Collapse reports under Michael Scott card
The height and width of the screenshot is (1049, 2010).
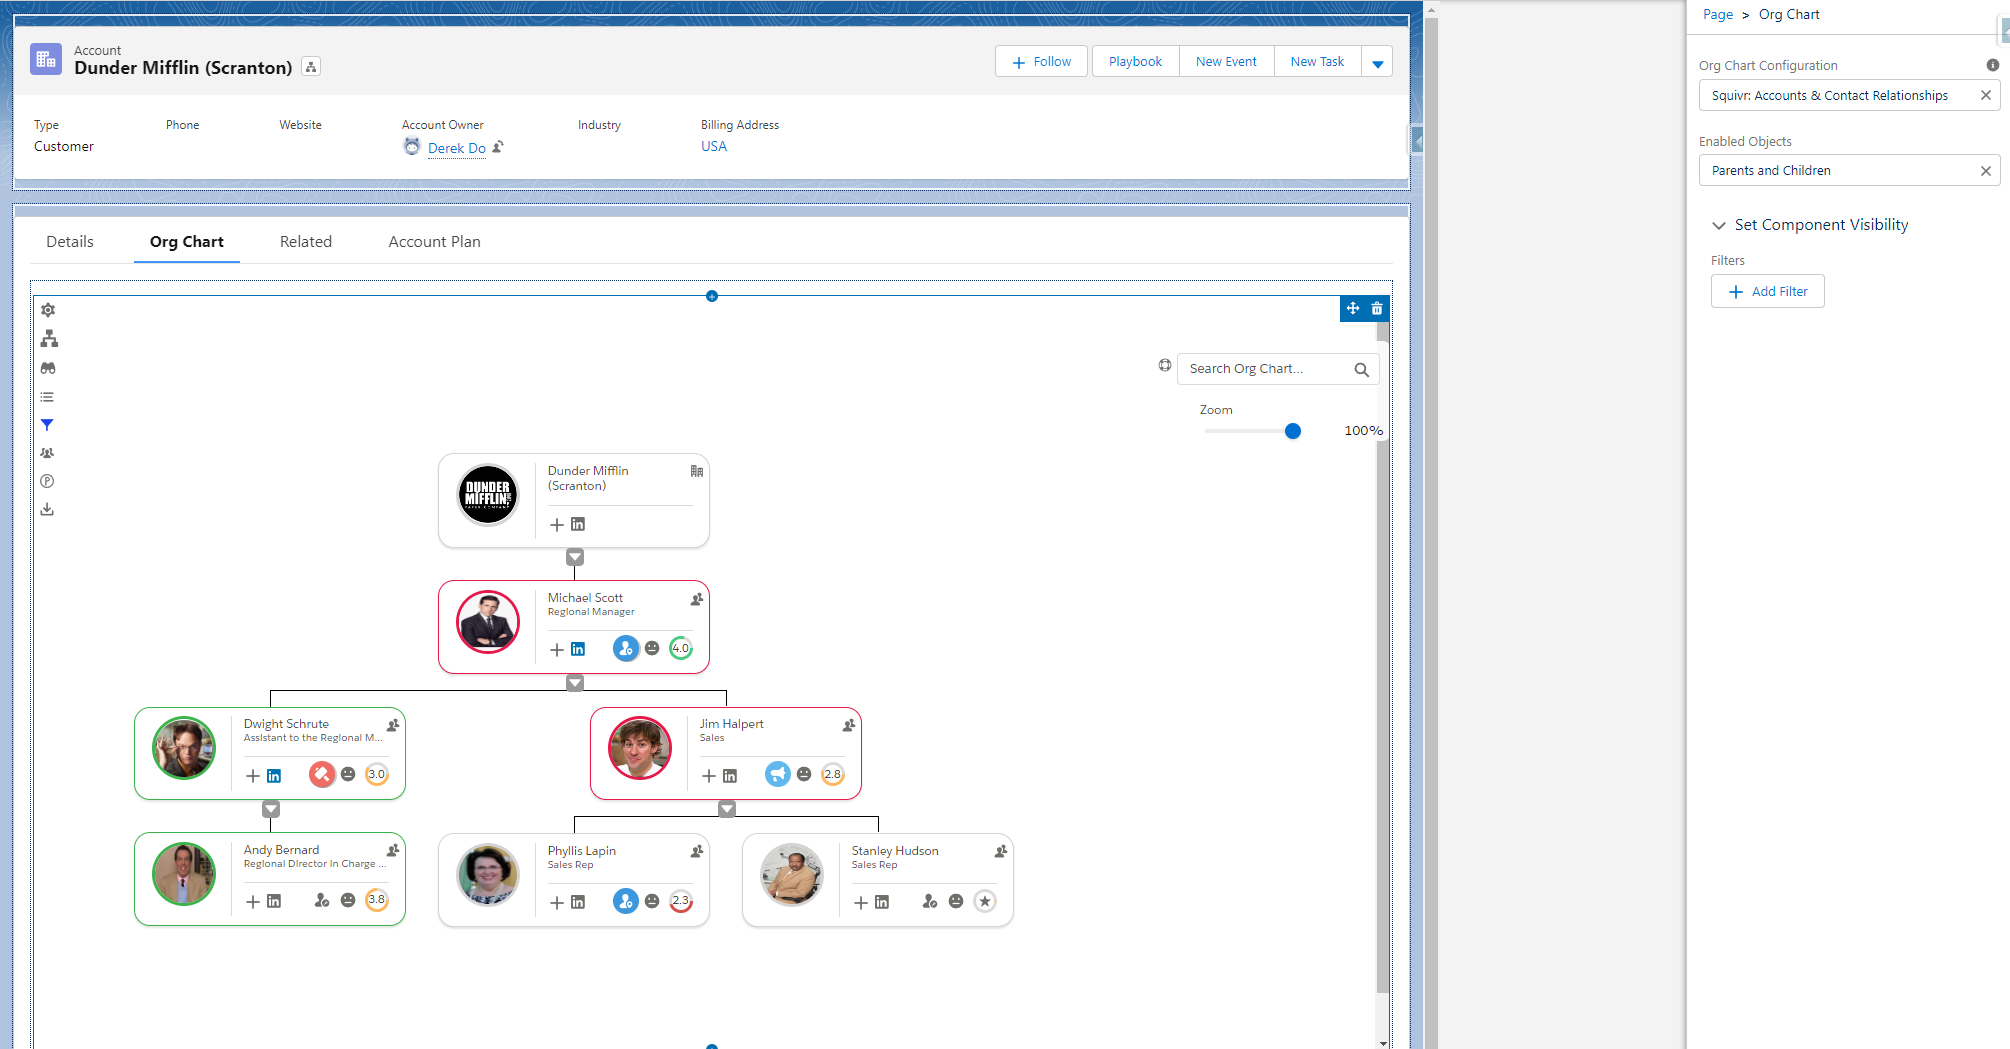(575, 683)
